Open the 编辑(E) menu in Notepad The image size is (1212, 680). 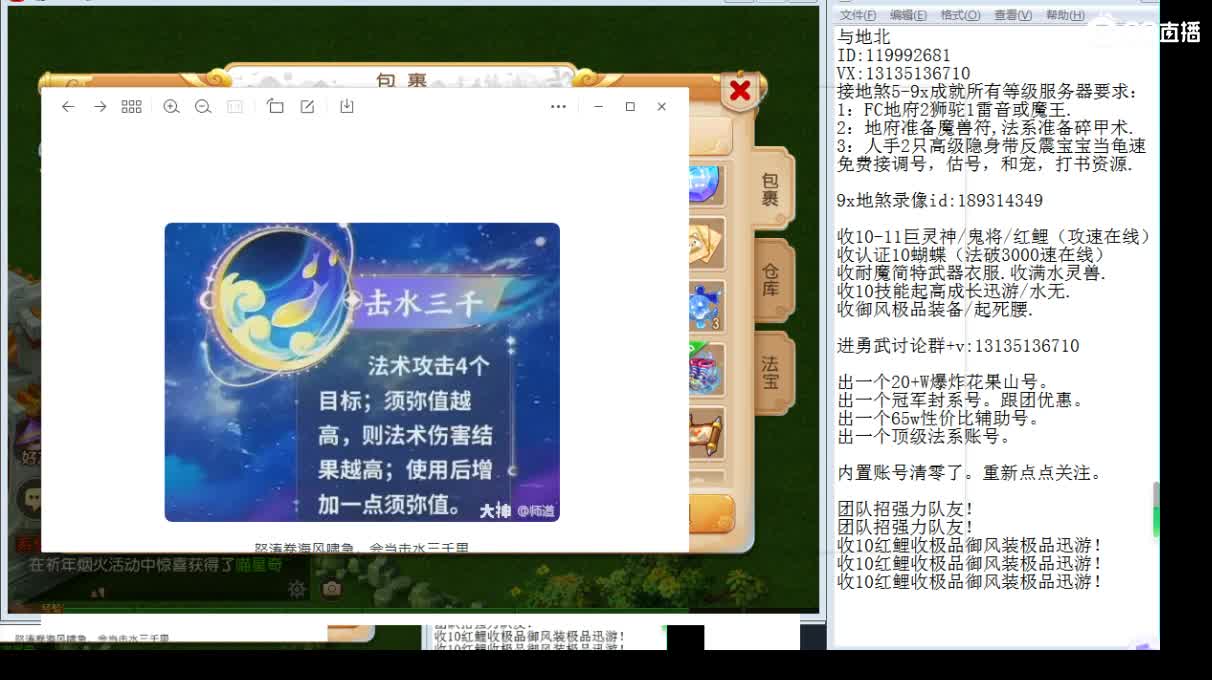tap(908, 15)
